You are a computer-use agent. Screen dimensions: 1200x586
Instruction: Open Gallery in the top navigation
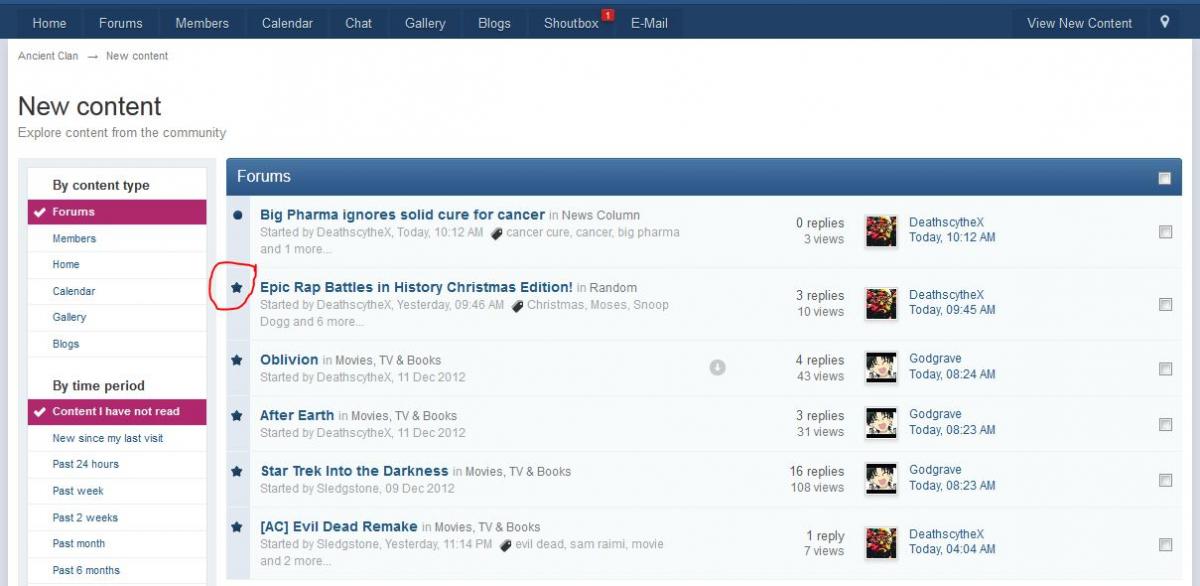pos(425,23)
